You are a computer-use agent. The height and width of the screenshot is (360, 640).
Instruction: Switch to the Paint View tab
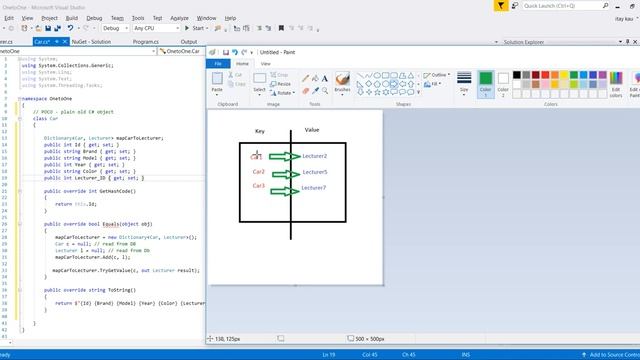point(265,64)
